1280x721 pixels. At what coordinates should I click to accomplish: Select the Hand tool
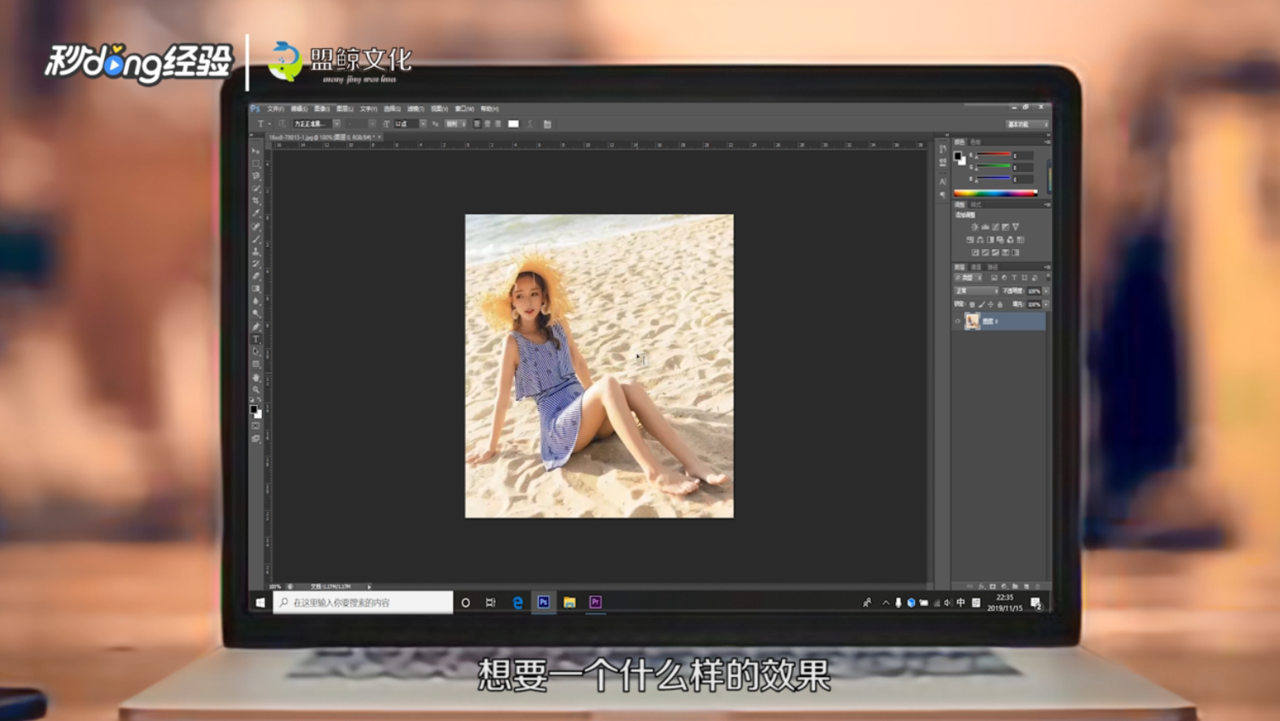[x=256, y=377]
